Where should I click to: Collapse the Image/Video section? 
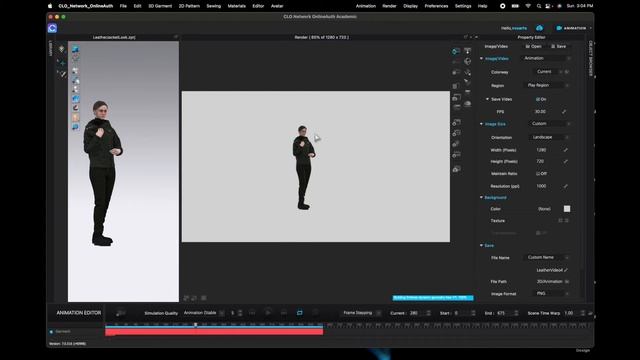(x=481, y=59)
